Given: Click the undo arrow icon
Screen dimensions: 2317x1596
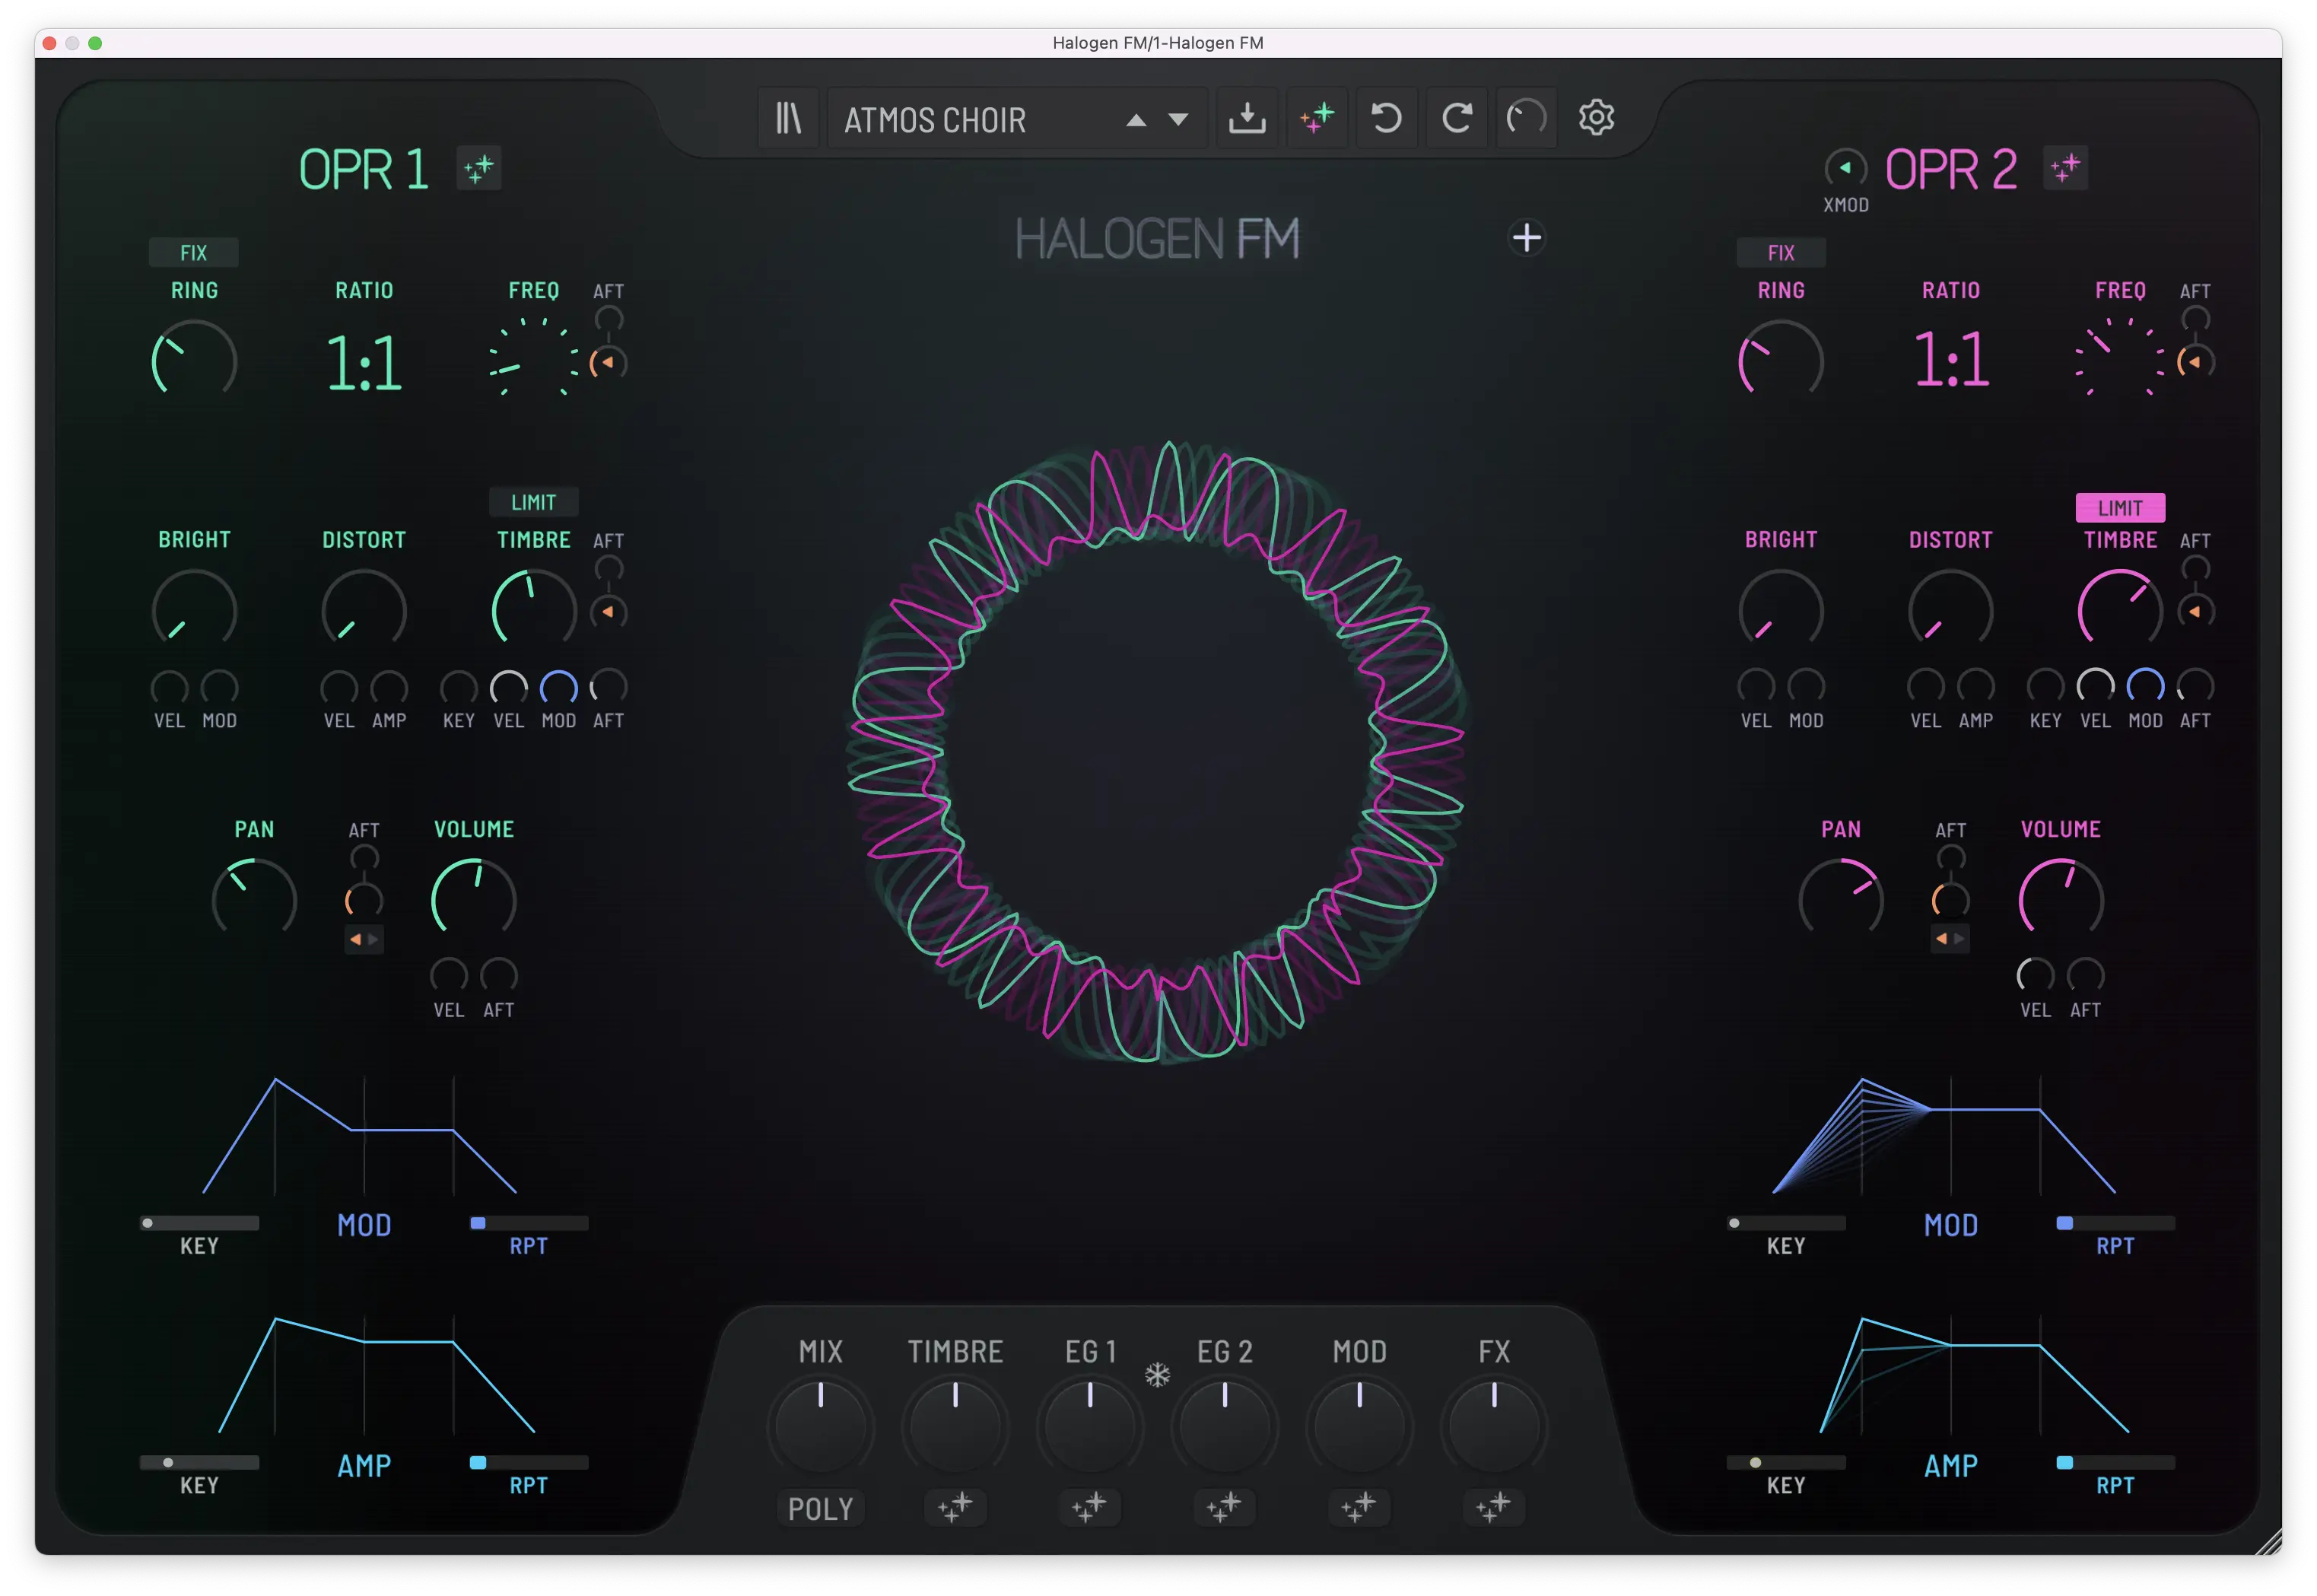Looking at the screenshot, I should coord(1386,118).
